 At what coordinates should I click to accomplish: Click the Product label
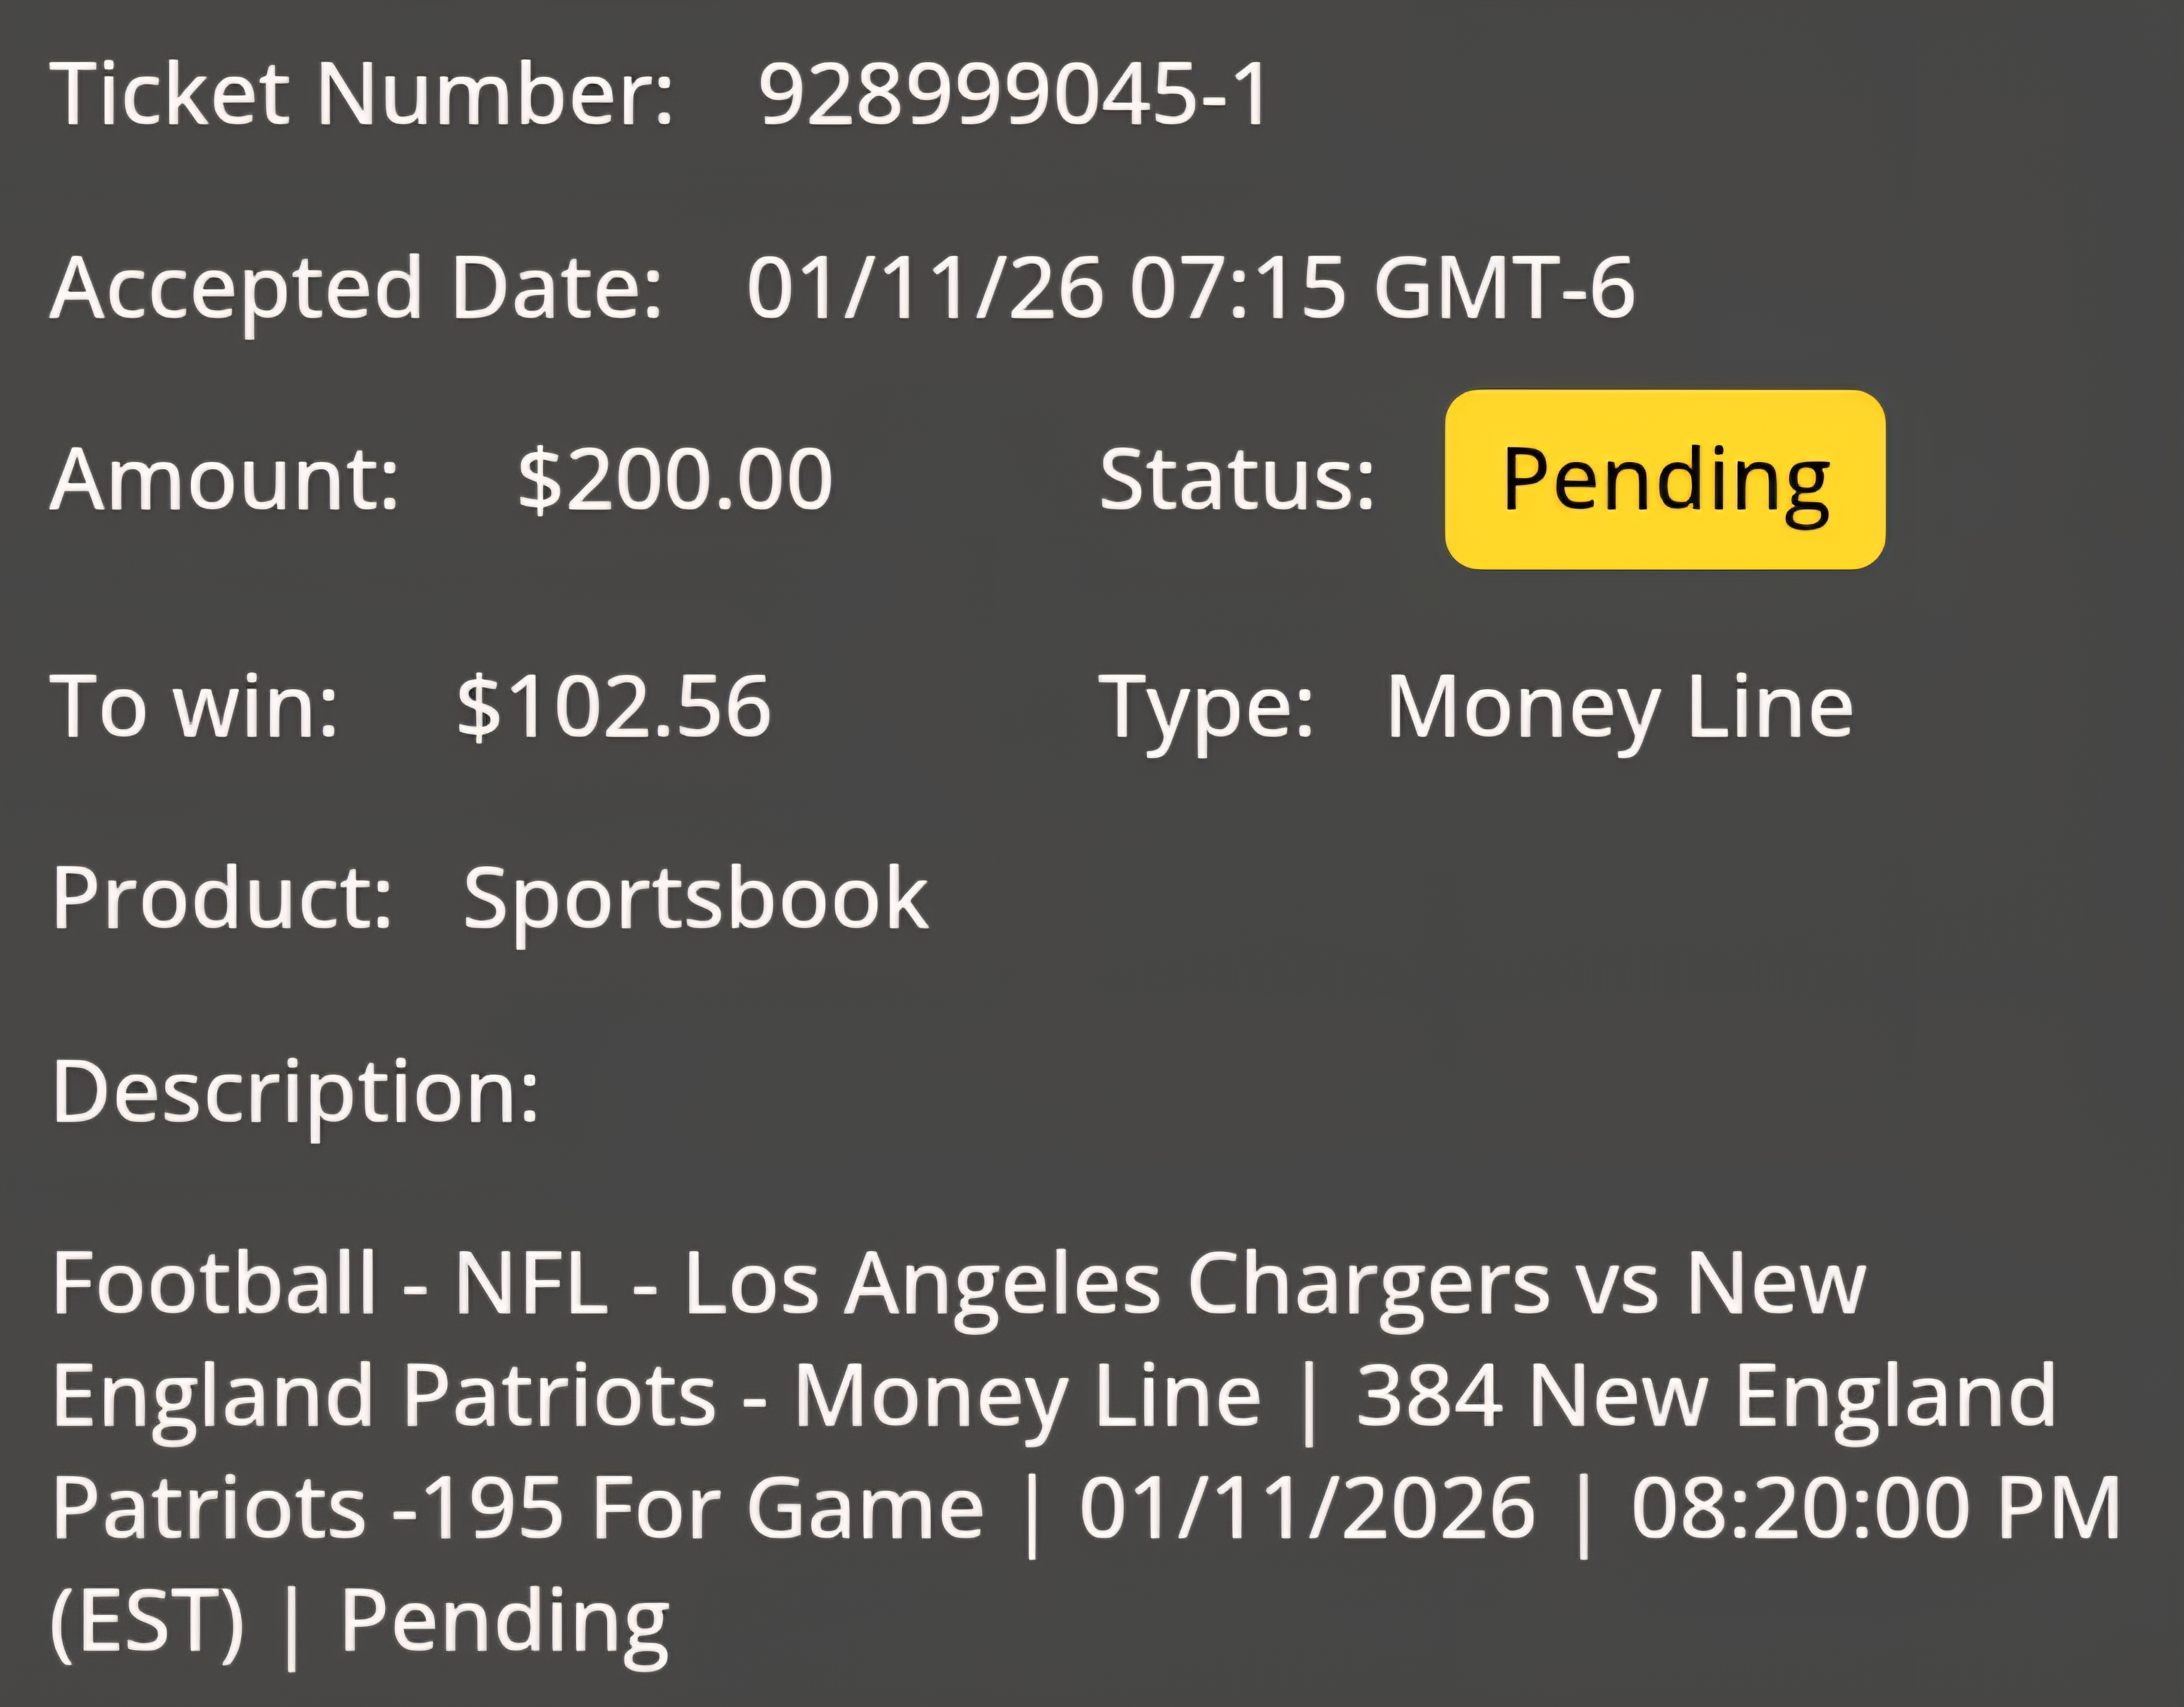[x=222, y=898]
